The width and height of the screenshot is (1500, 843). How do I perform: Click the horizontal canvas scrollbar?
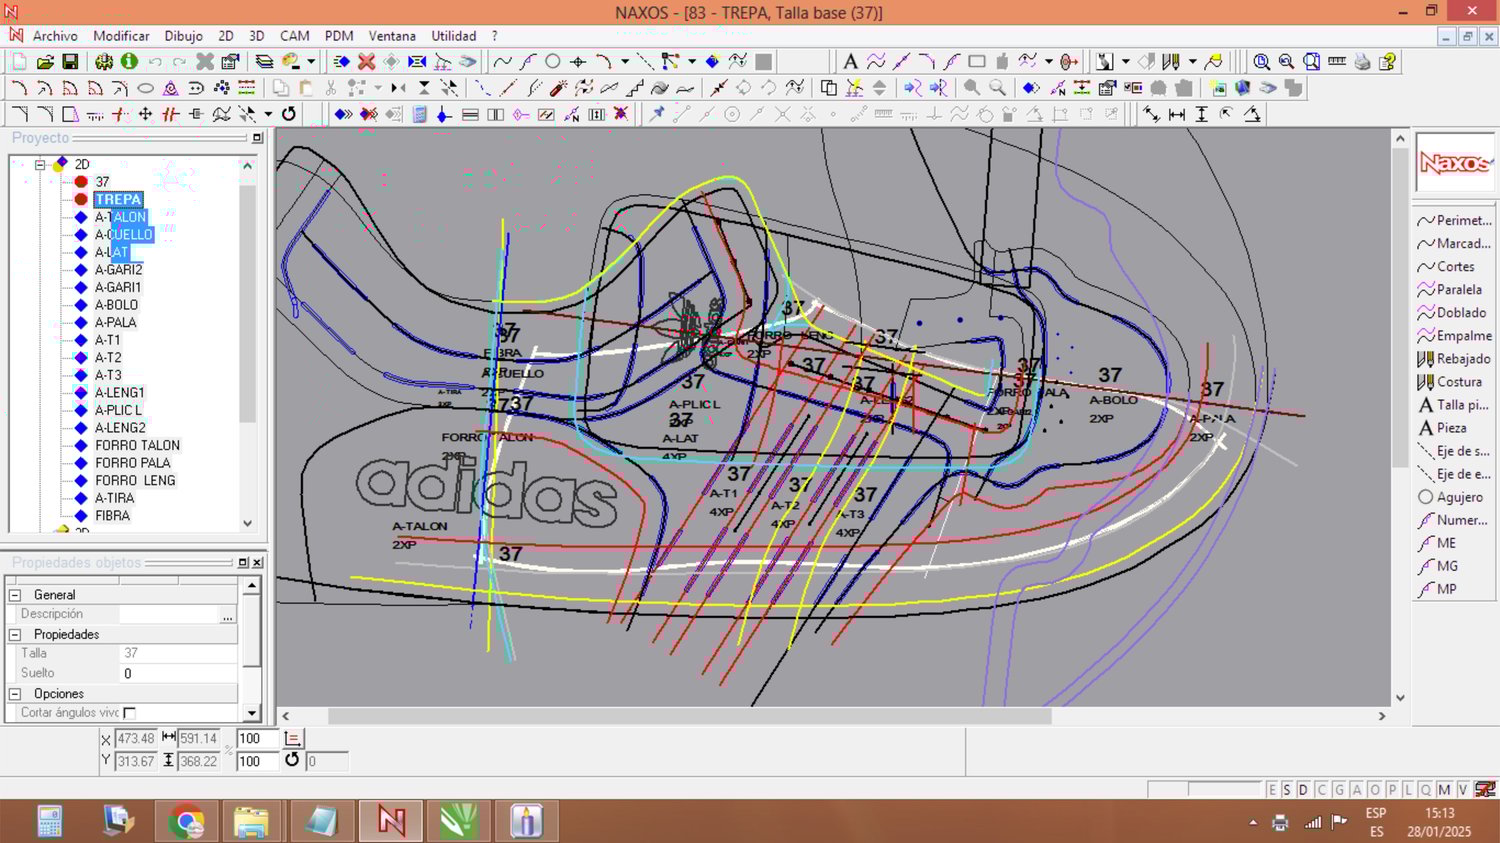tap(690, 716)
